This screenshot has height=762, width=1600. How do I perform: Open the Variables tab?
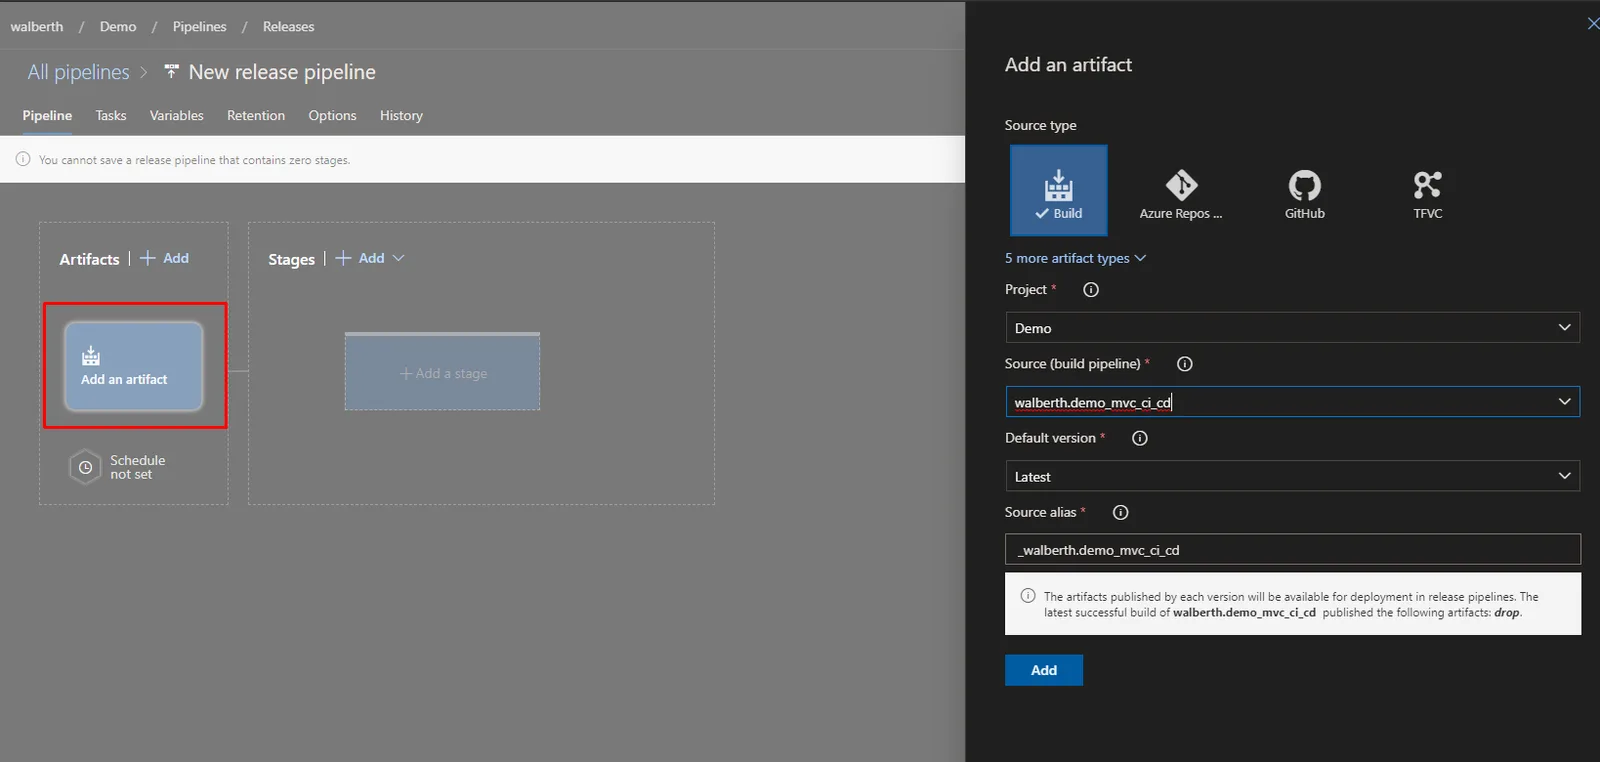[x=177, y=116]
